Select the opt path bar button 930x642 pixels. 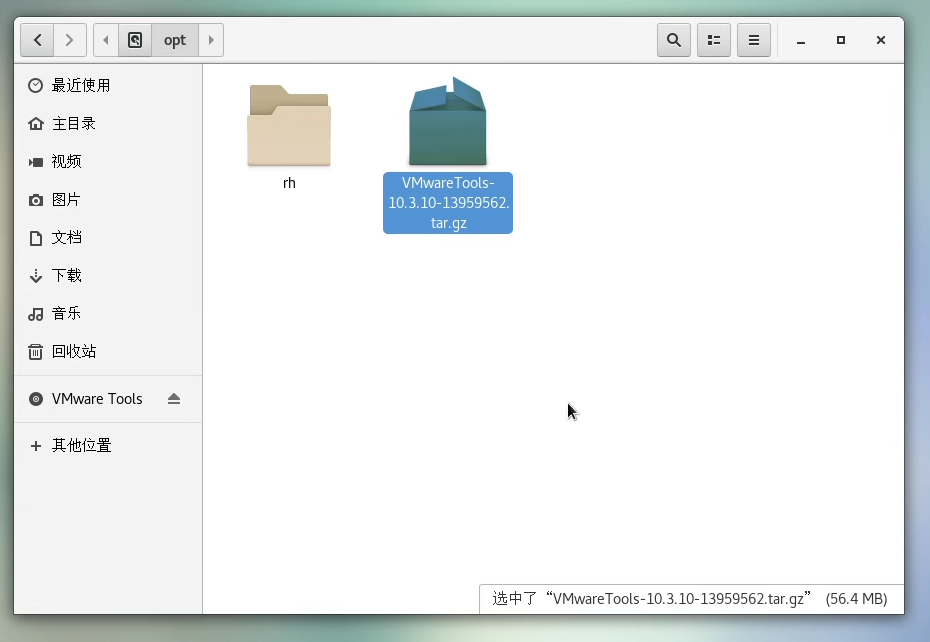point(175,40)
